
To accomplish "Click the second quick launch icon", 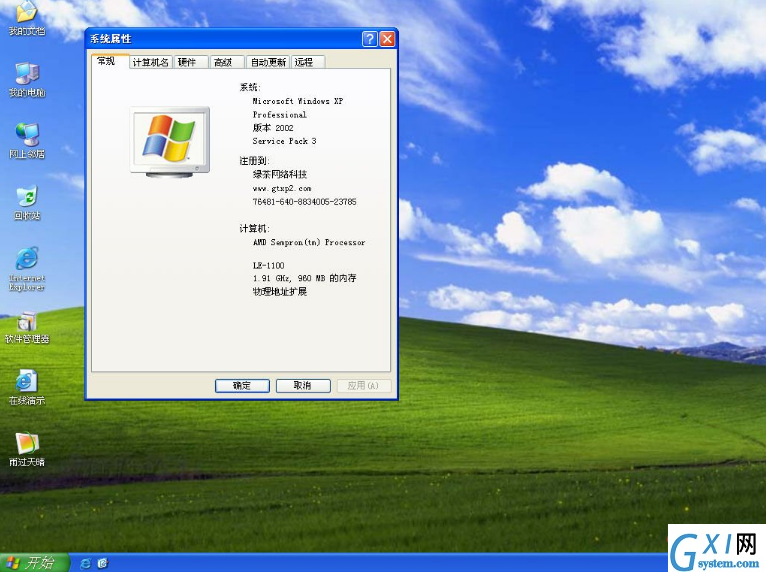I will [x=103, y=563].
